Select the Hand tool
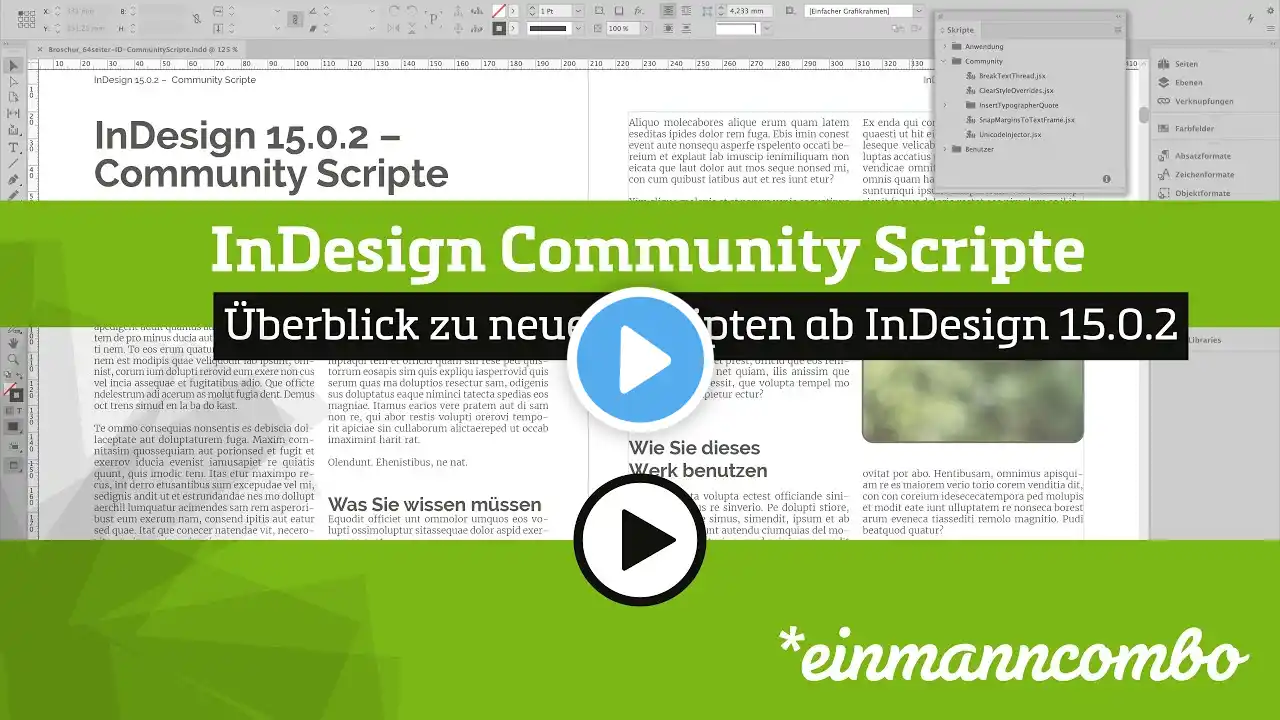Screen dimensions: 1280x720 click(14, 343)
